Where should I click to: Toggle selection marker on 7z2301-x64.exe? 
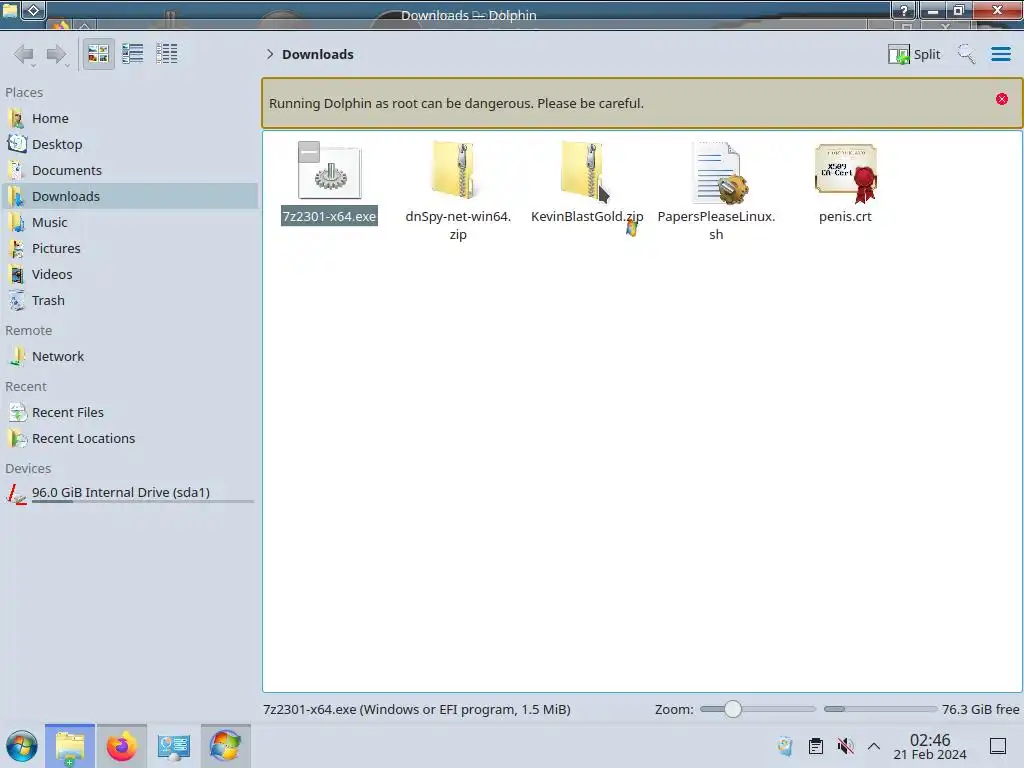(x=309, y=152)
